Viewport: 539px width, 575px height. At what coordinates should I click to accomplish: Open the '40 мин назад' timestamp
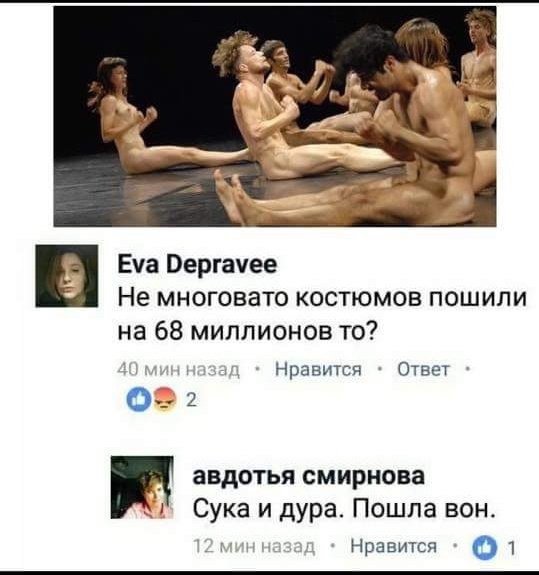178,369
